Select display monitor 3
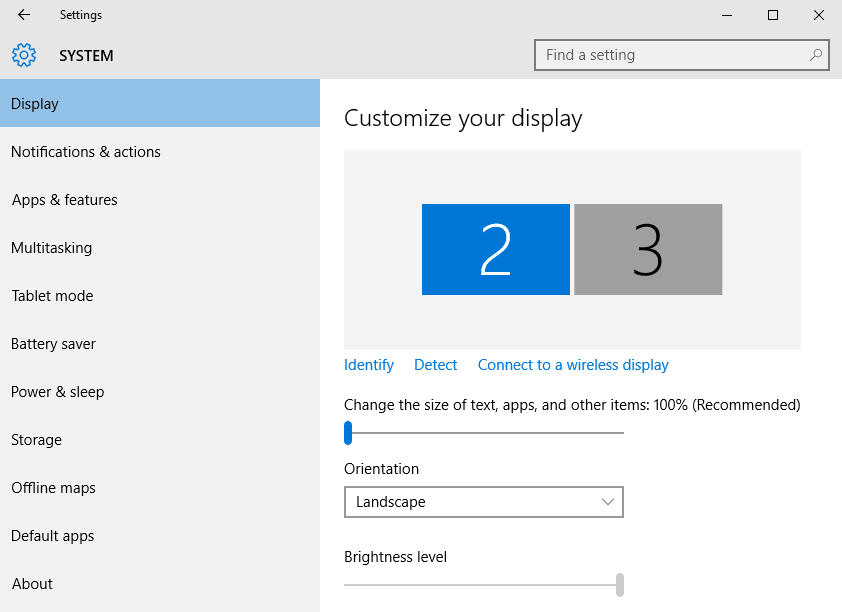Screen dimensions: 842x612 click(x=648, y=249)
